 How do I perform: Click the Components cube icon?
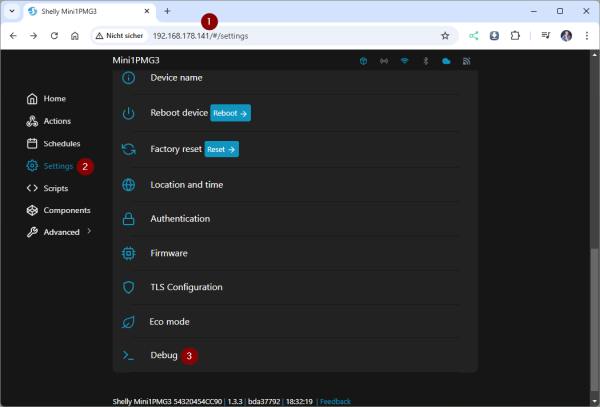(32, 210)
